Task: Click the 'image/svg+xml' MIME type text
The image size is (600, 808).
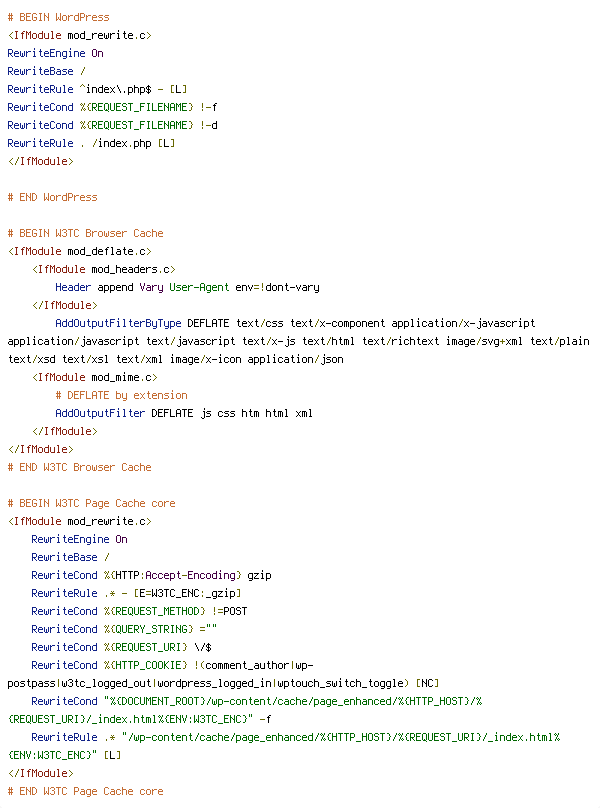Action: (484, 342)
